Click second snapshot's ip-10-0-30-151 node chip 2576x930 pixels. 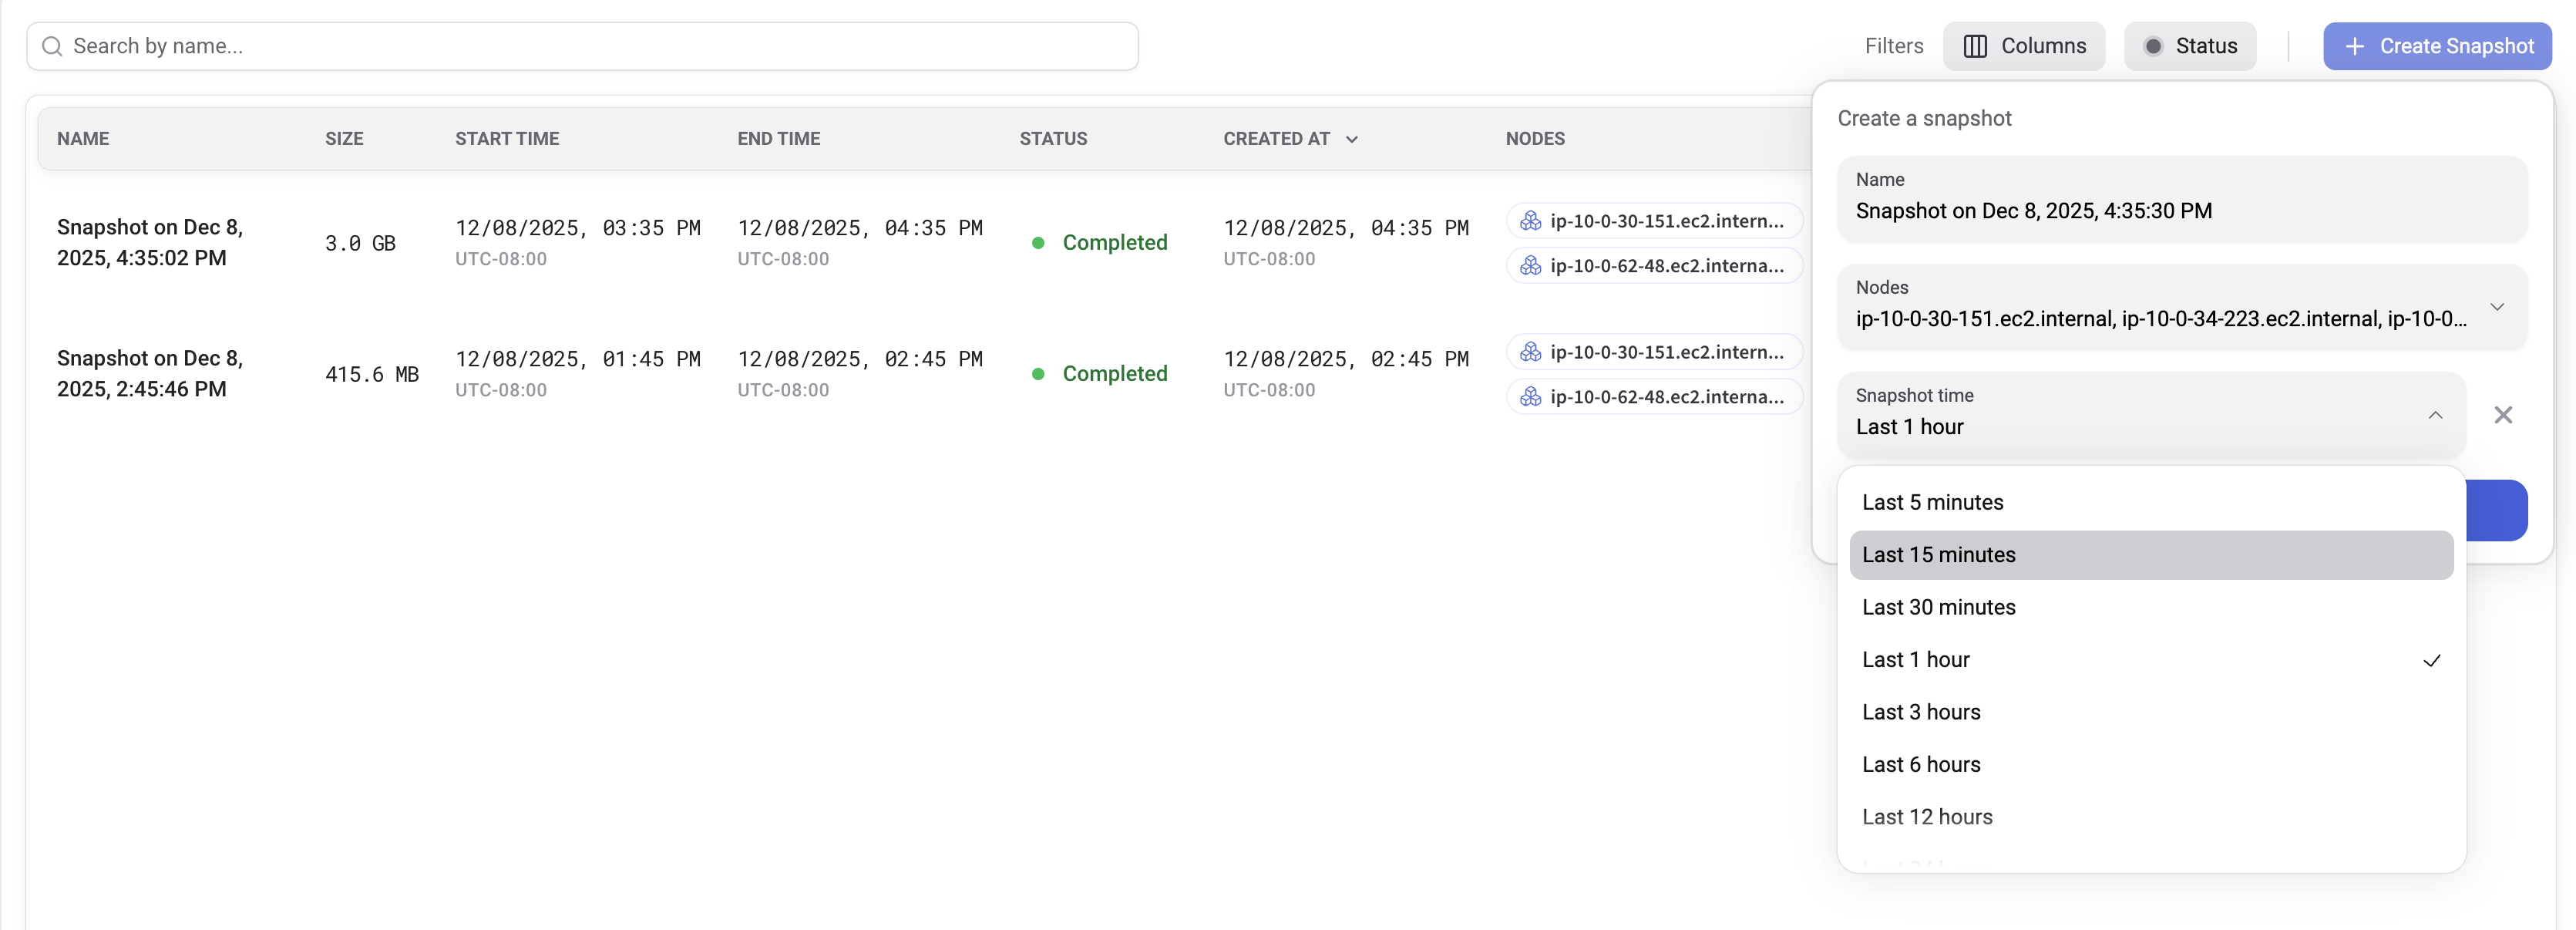tap(1654, 352)
